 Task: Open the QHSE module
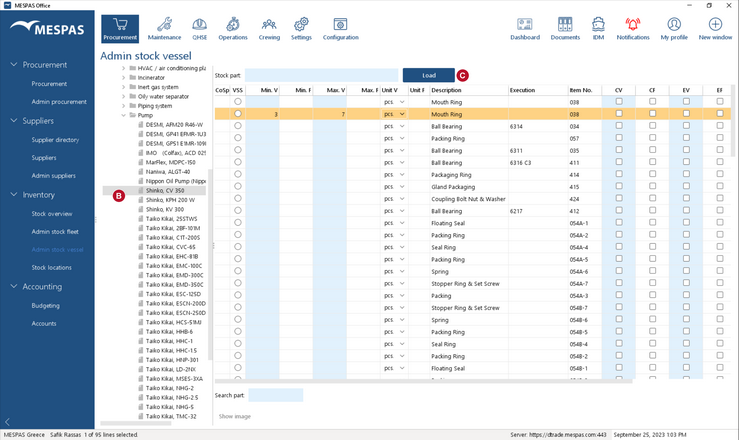[199, 29]
